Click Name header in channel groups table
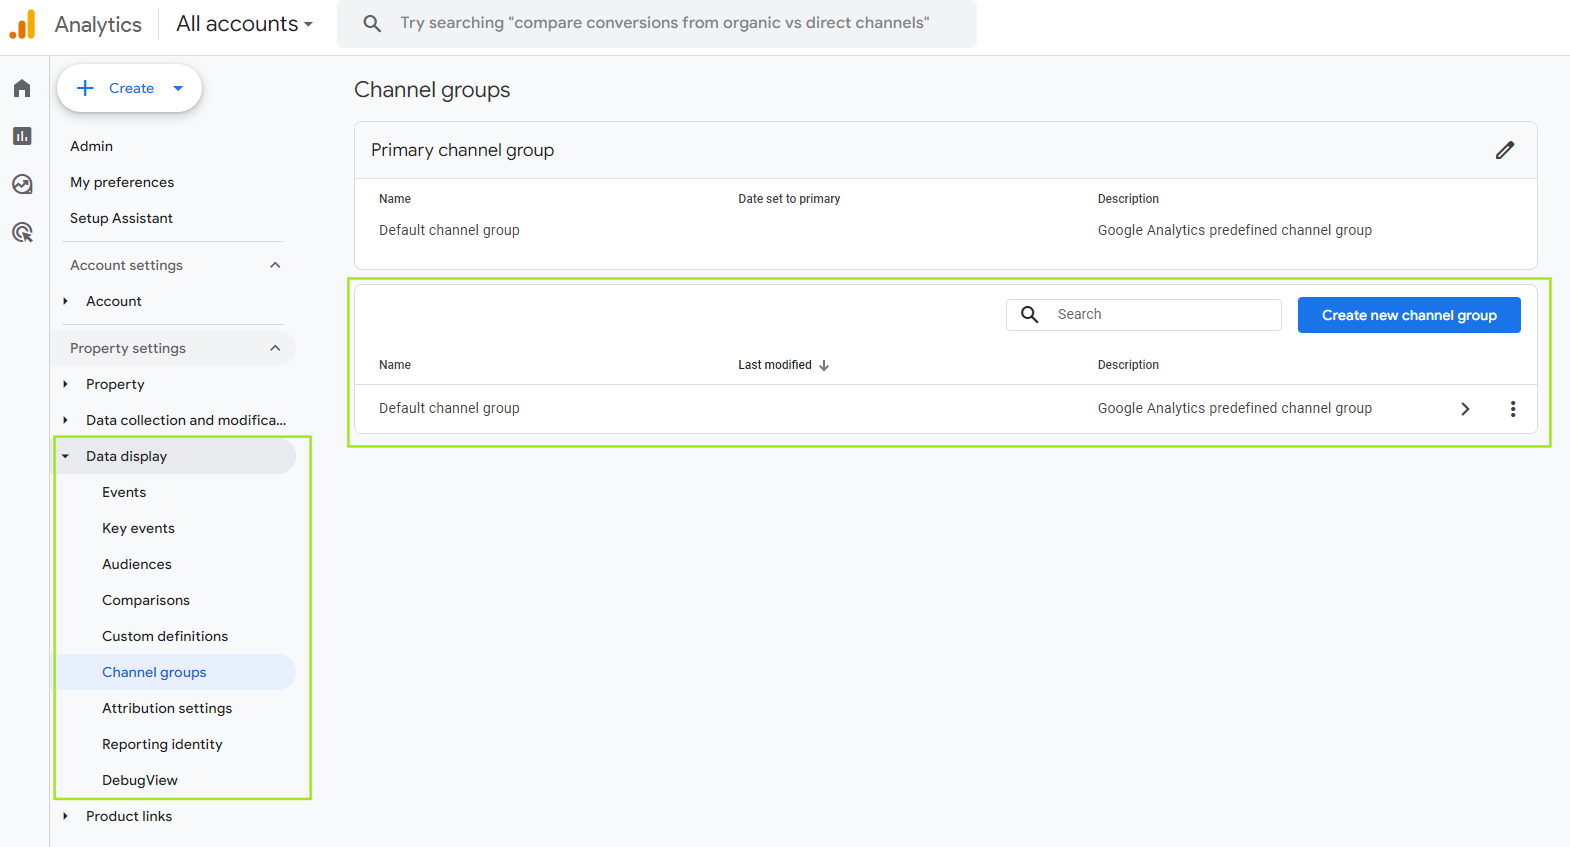This screenshot has width=1570, height=847. click(x=395, y=365)
